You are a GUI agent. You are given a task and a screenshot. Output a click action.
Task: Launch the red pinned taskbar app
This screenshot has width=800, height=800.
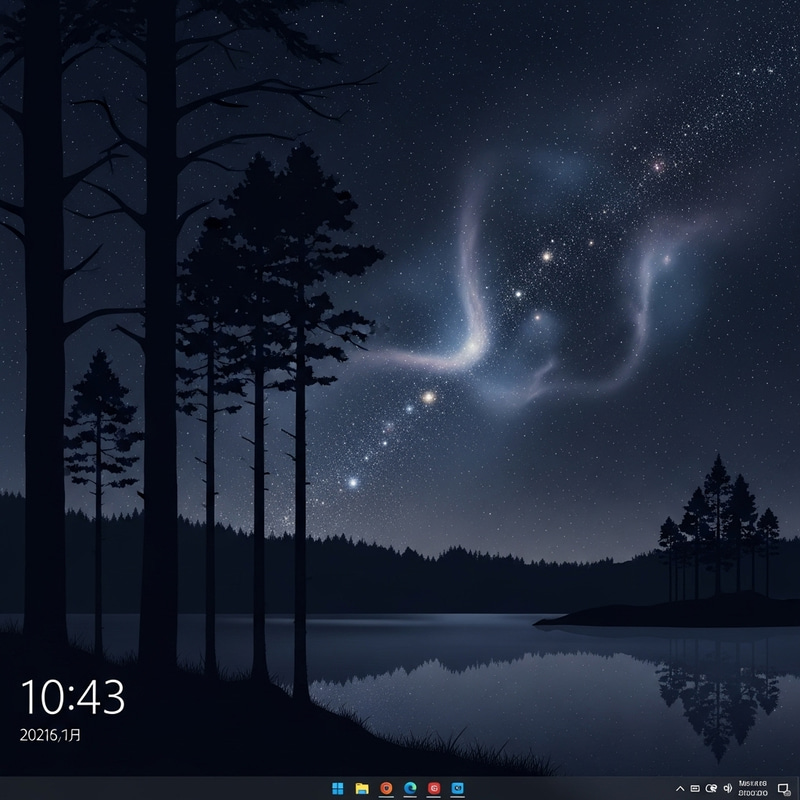pos(432,787)
